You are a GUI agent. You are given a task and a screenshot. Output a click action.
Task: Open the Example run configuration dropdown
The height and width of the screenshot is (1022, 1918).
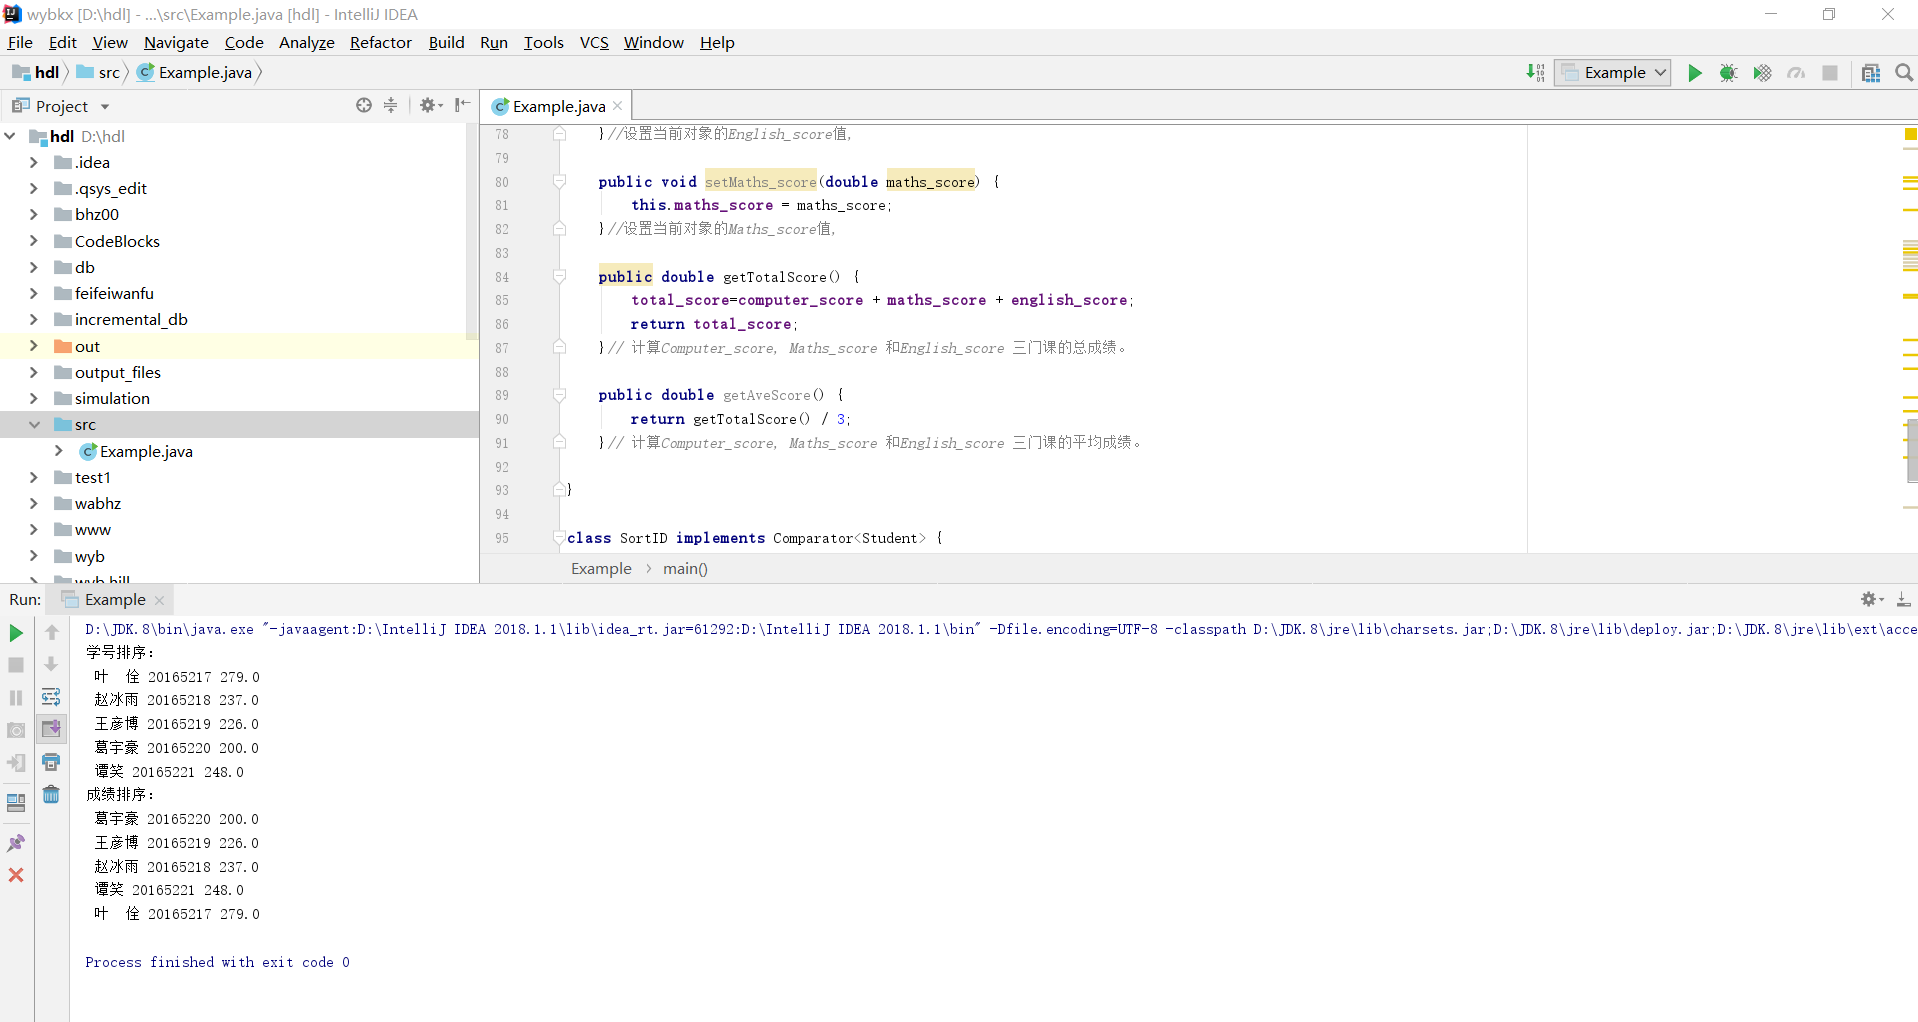pos(1612,73)
